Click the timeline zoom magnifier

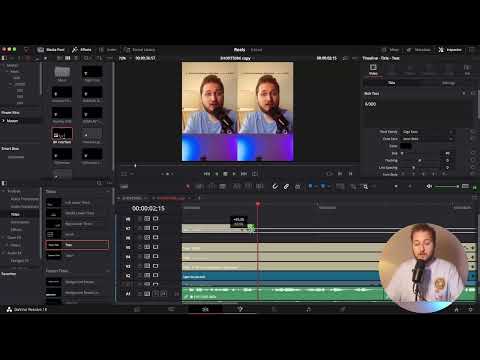[x=366, y=187]
